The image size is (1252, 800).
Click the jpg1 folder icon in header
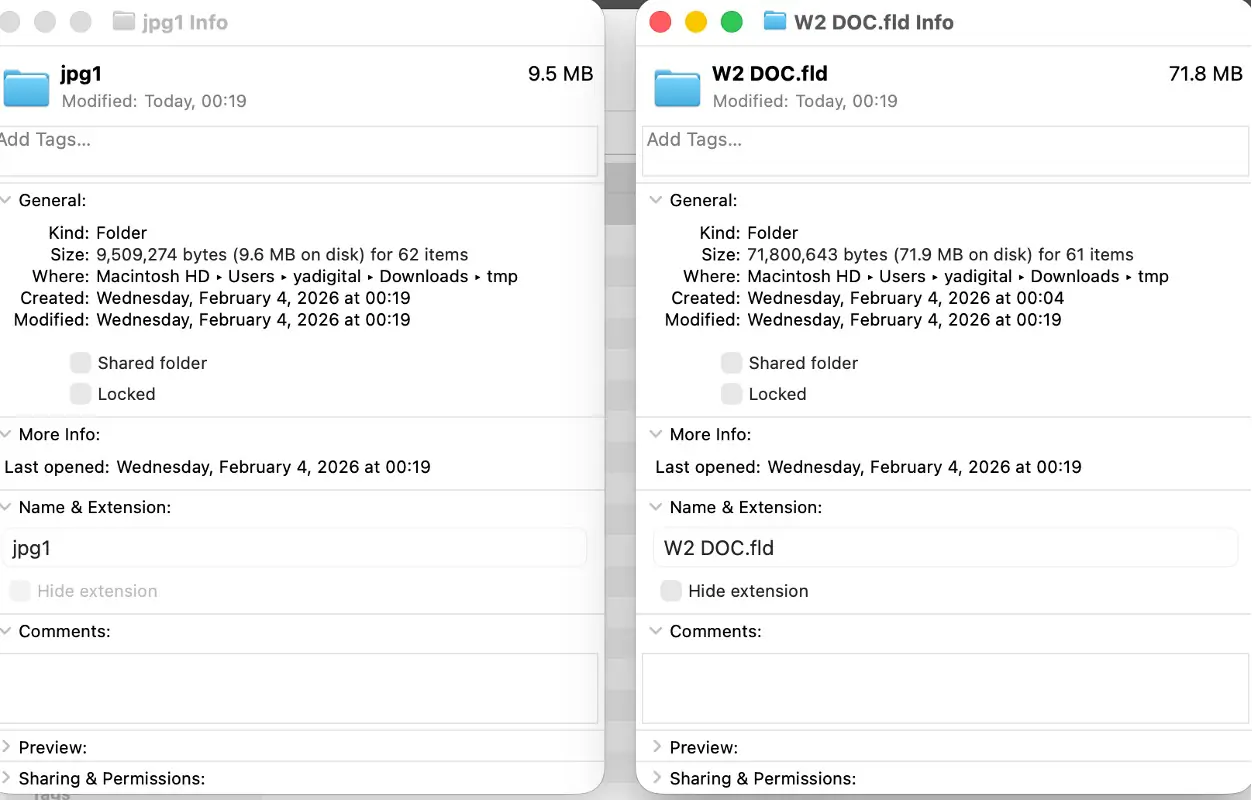tap(26, 87)
